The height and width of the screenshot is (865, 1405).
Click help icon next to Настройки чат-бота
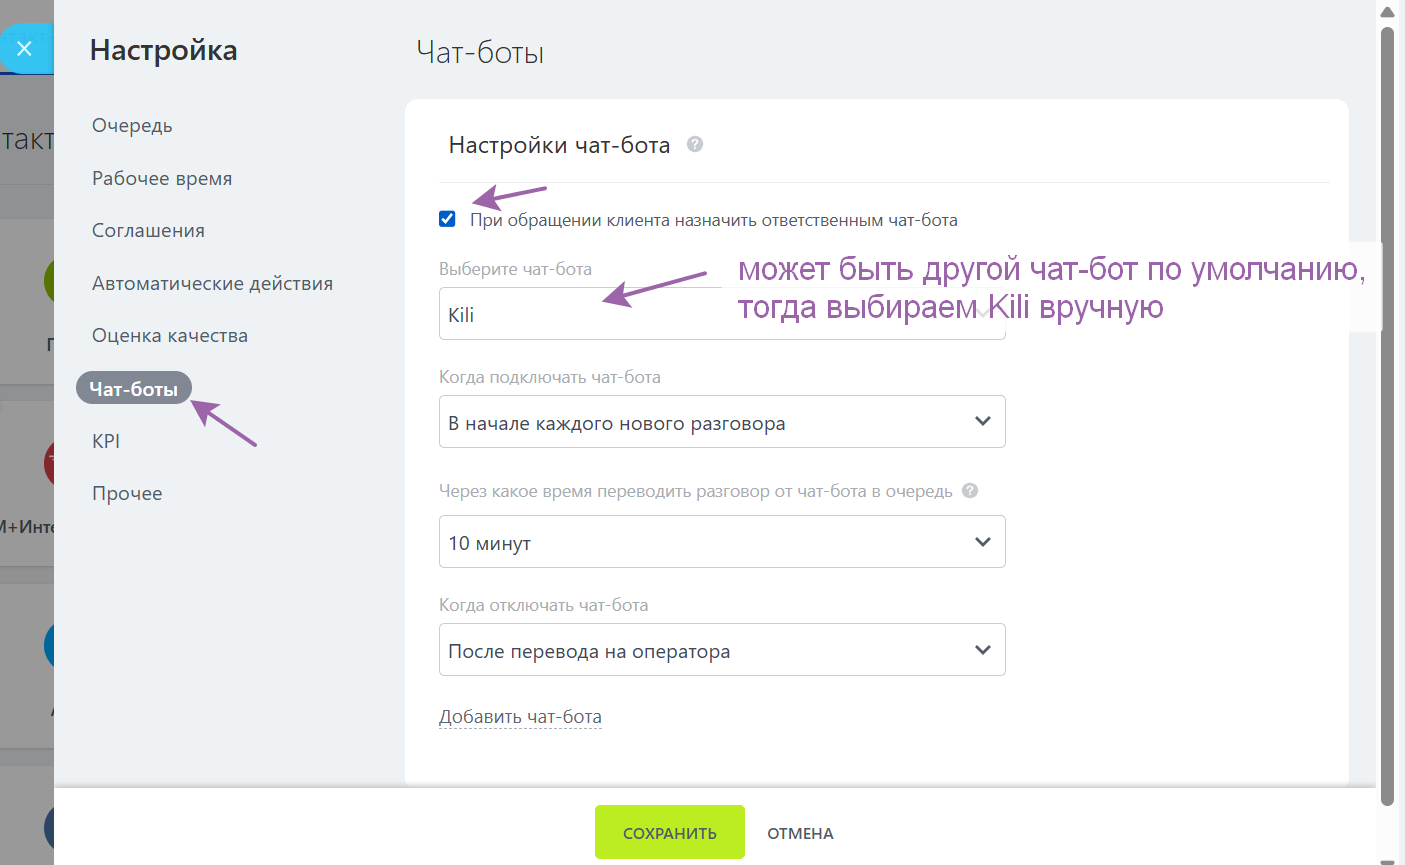coord(695,144)
